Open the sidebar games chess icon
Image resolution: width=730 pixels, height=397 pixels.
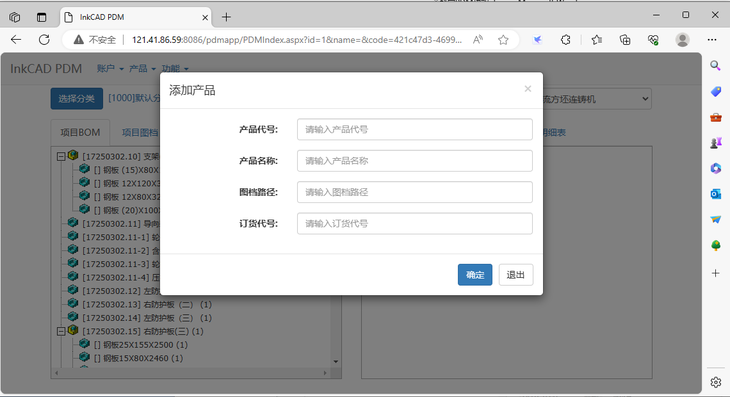point(716,143)
